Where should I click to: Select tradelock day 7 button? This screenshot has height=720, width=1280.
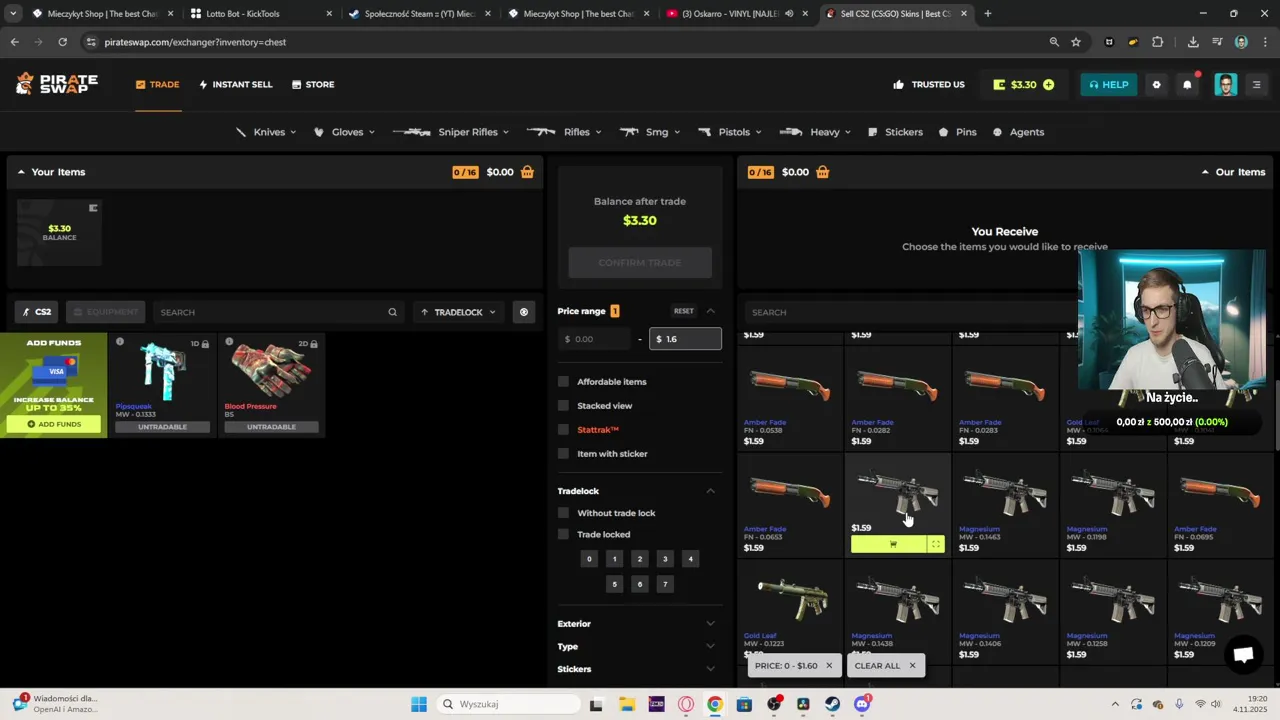pos(665,584)
